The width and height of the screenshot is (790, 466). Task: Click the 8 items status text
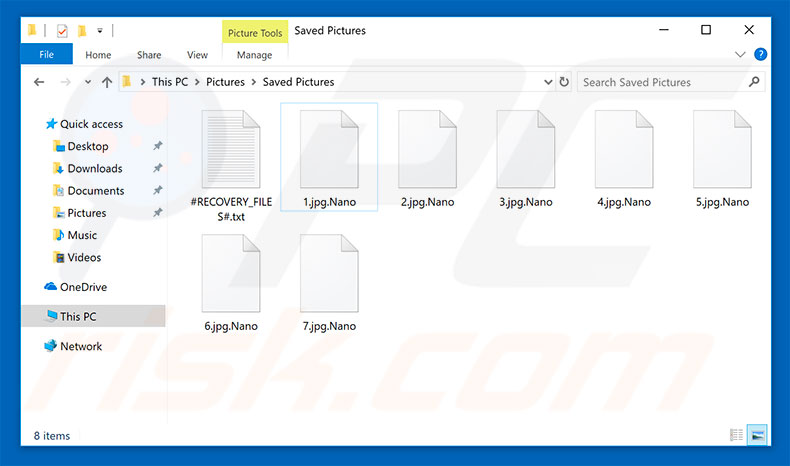click(x=52, y=436)
